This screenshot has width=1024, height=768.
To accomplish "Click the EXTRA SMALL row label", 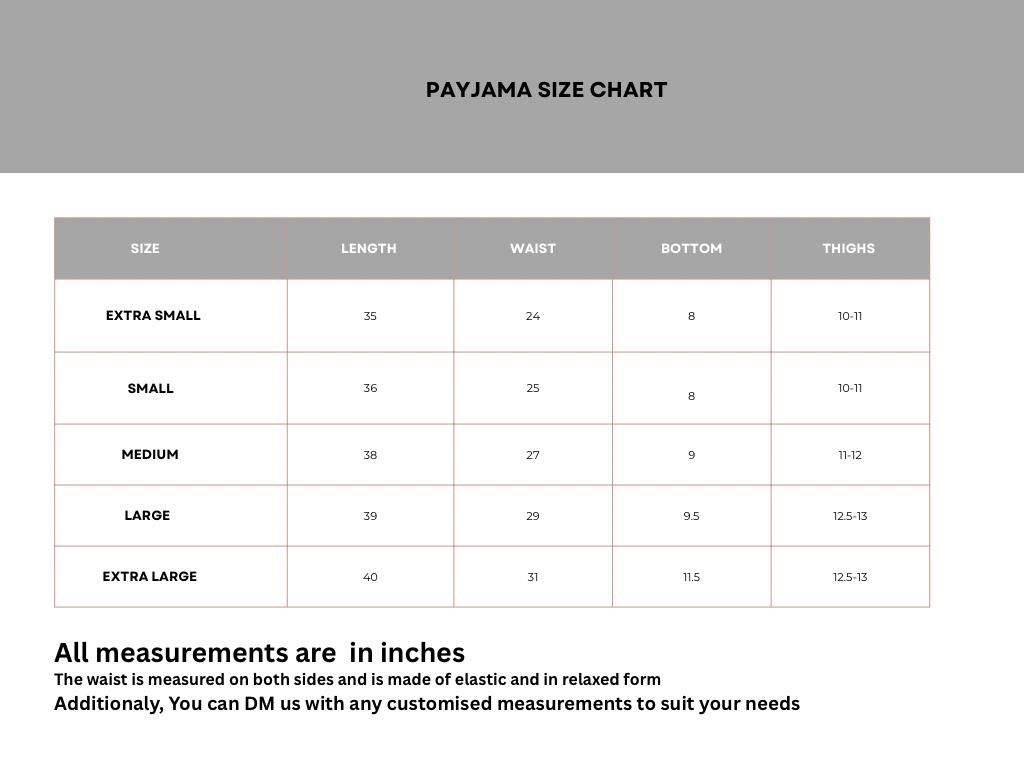I will (x=153, y=315).
